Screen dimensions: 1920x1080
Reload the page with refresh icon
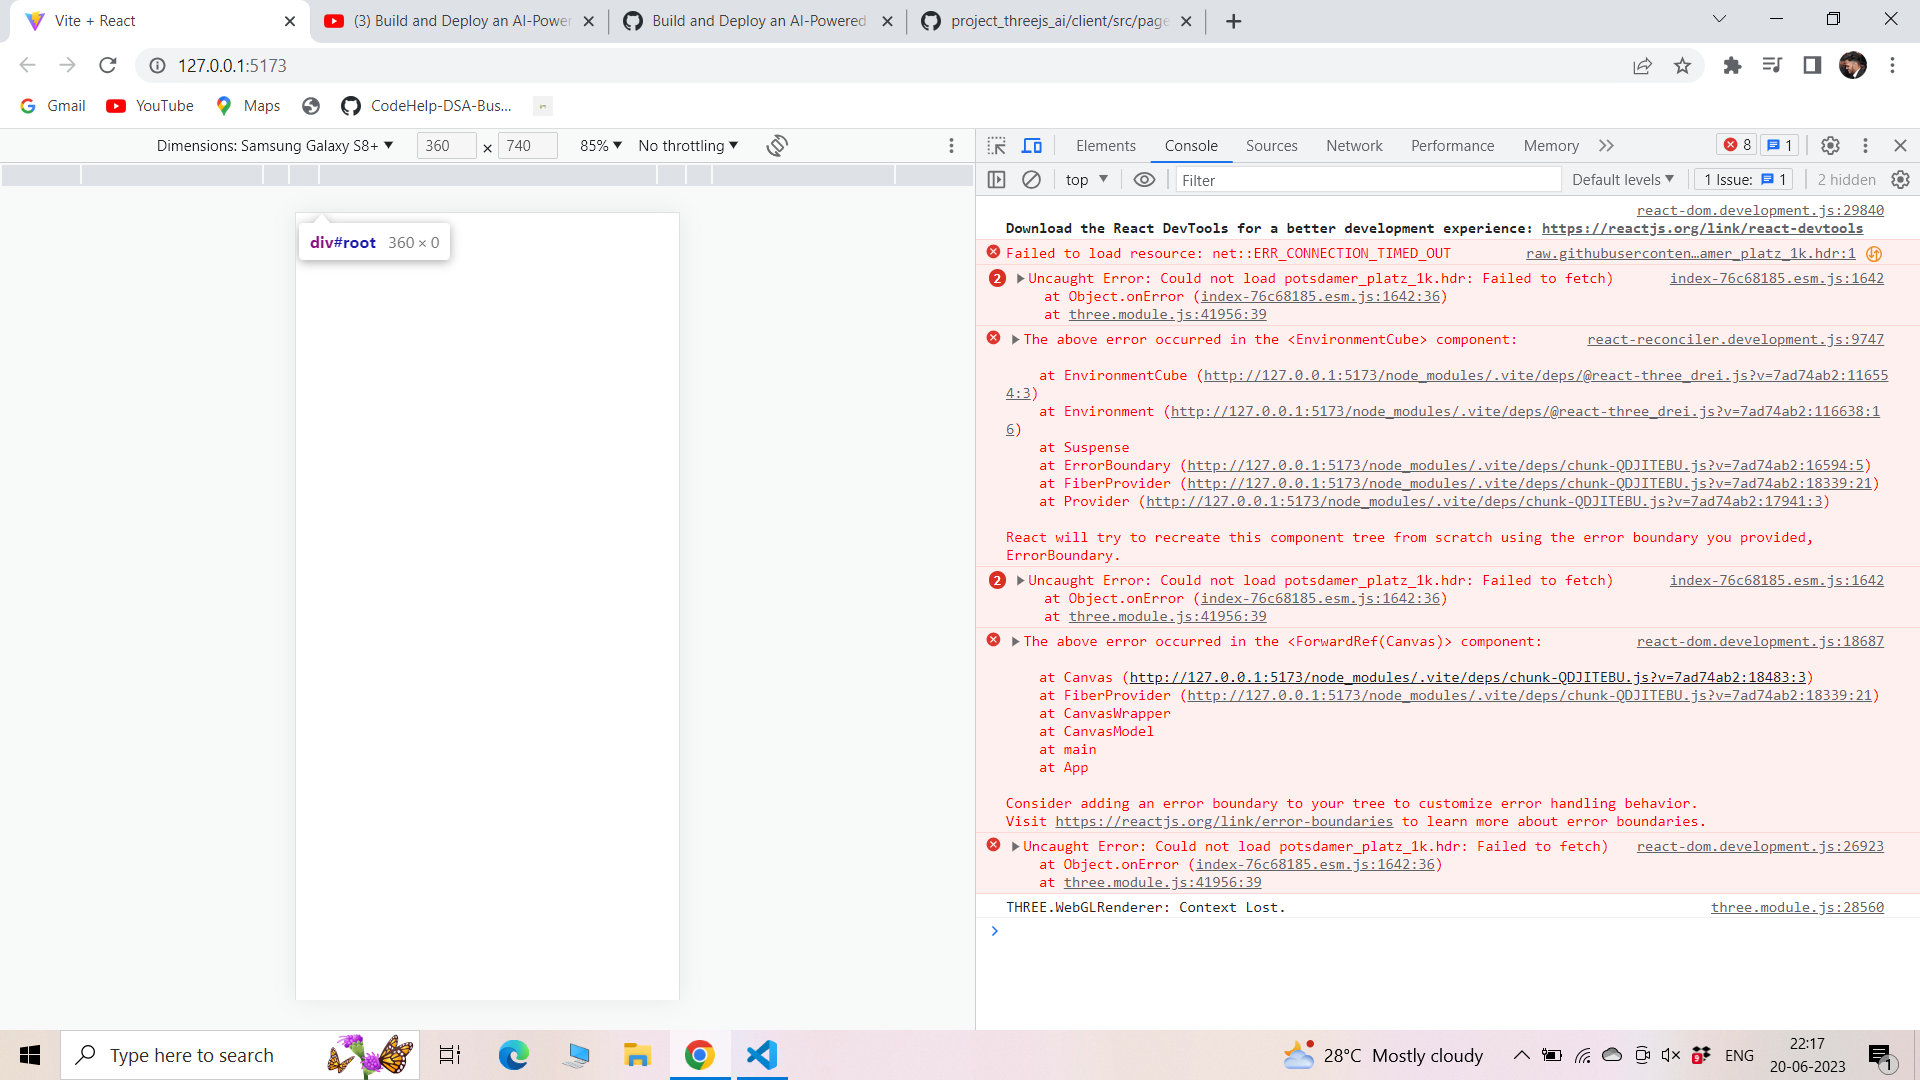(108, 65)
